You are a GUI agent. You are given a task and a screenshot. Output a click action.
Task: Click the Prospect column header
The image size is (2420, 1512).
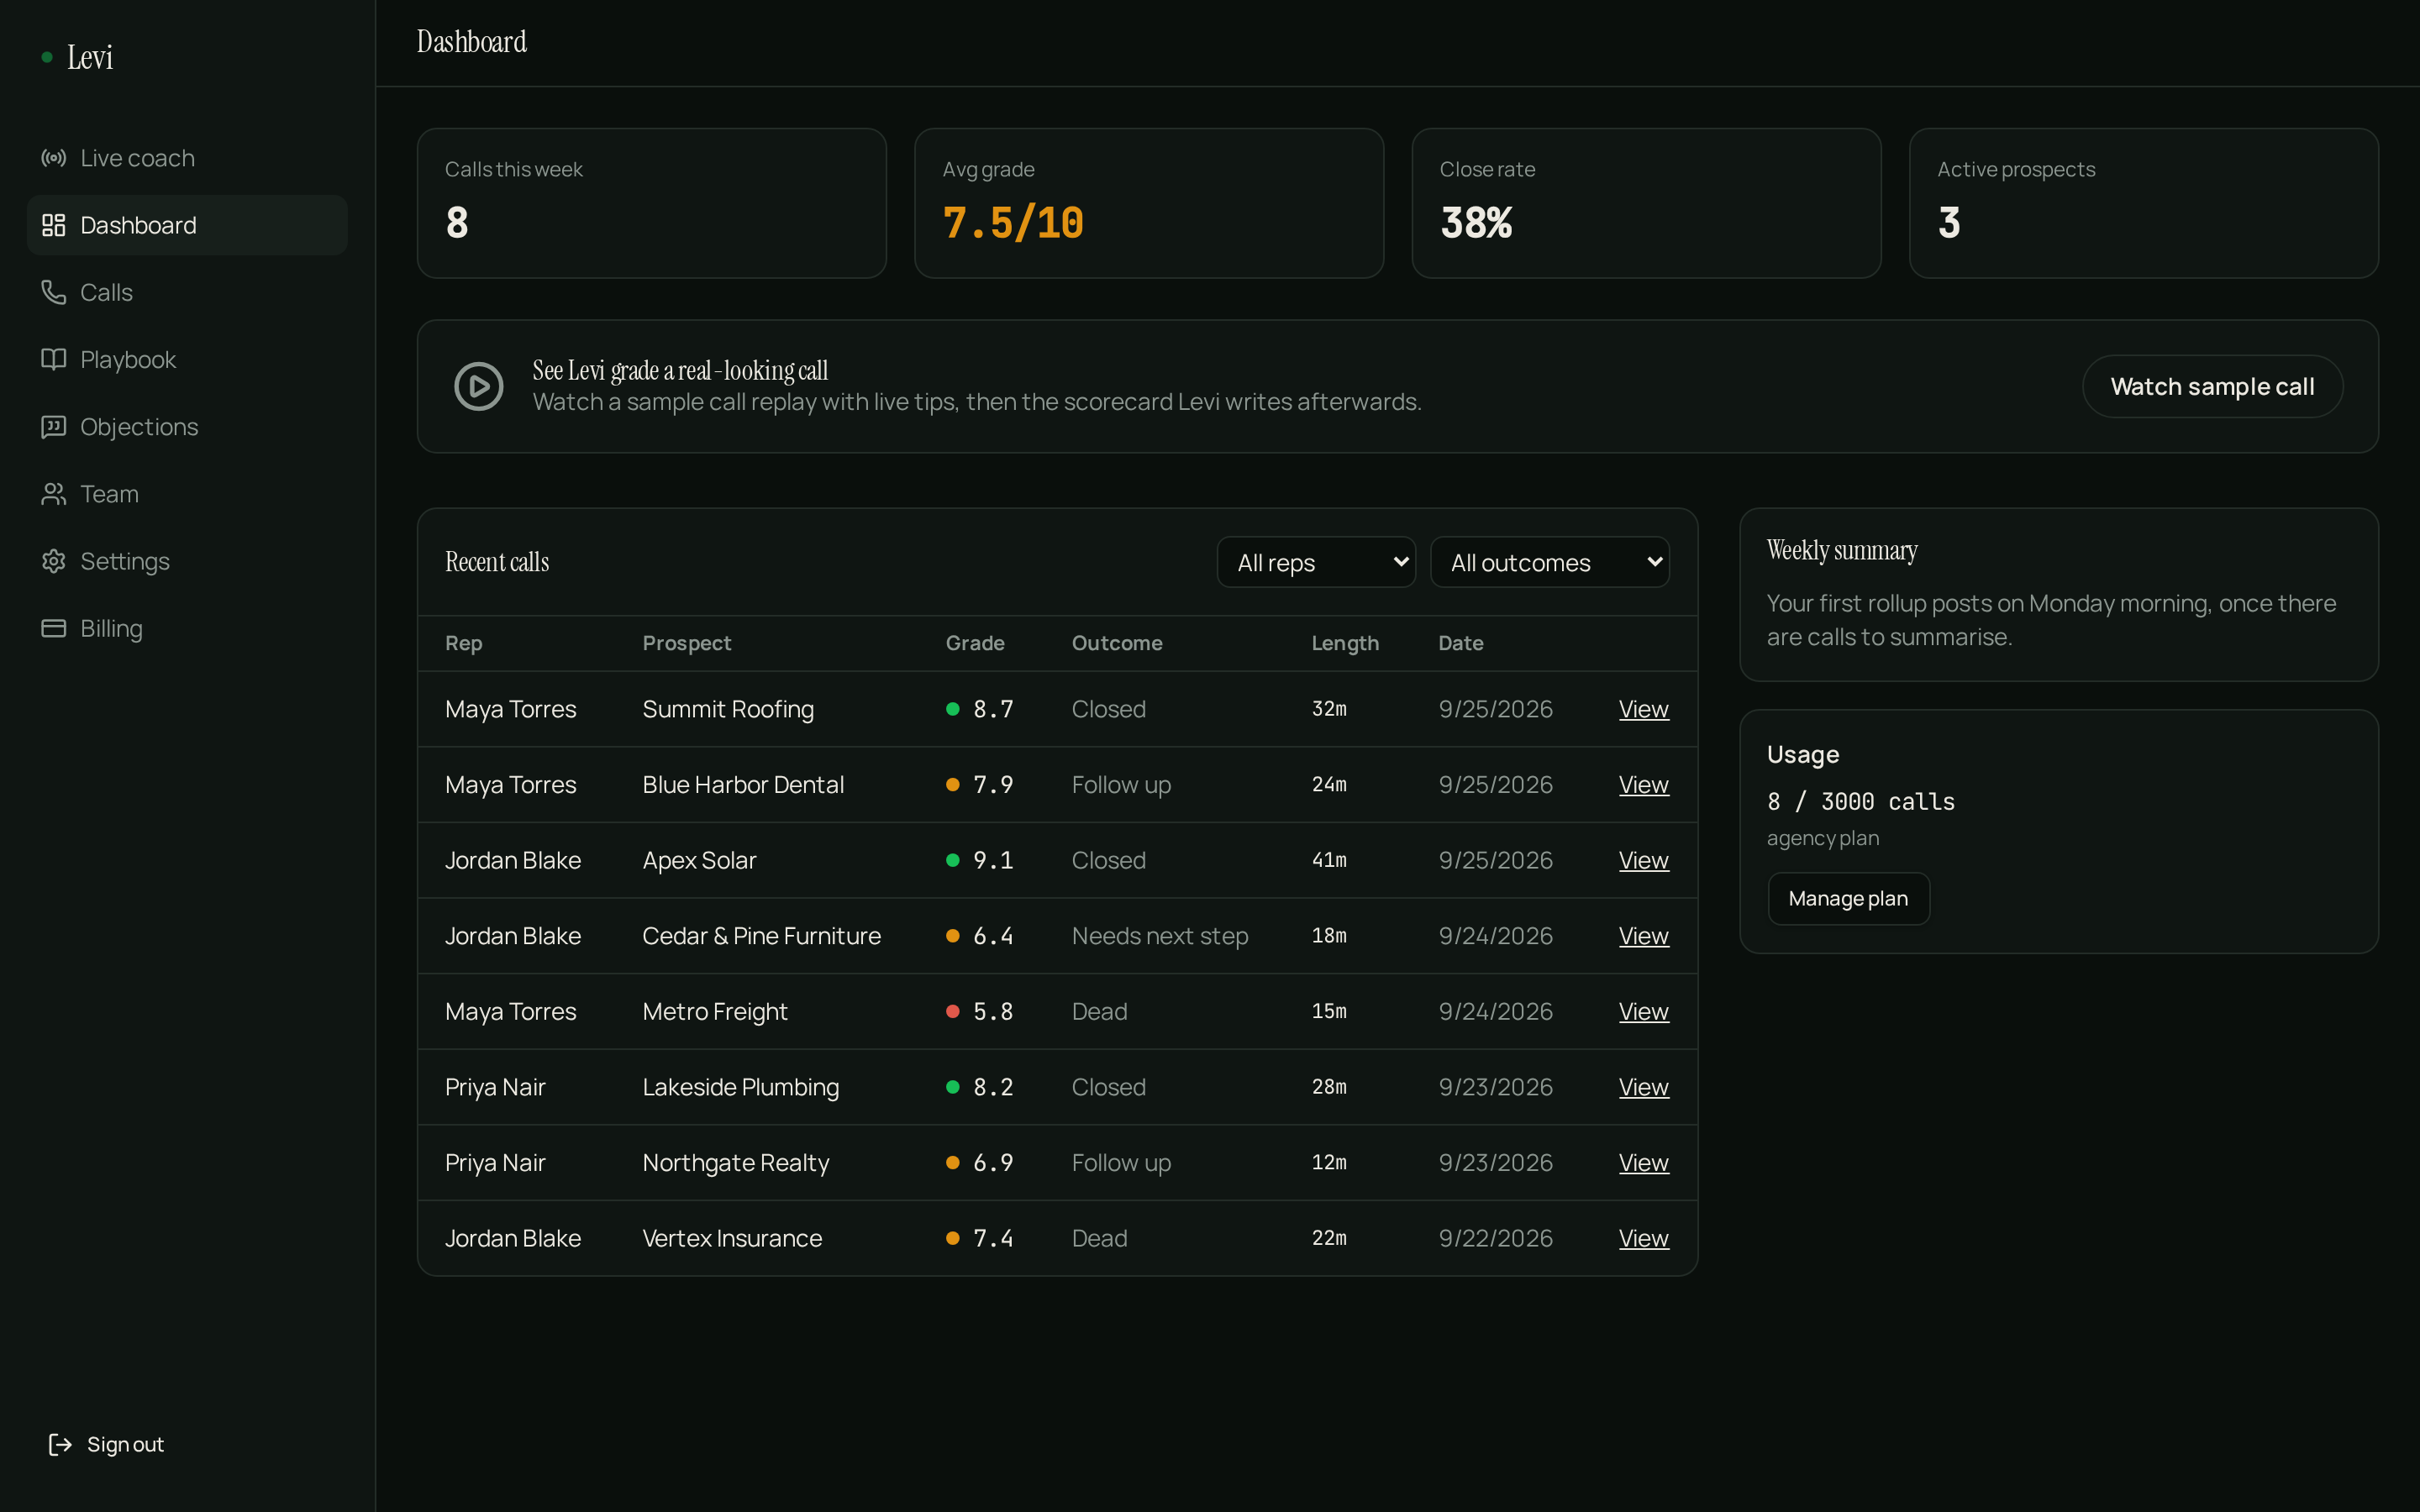pos(686,643)
